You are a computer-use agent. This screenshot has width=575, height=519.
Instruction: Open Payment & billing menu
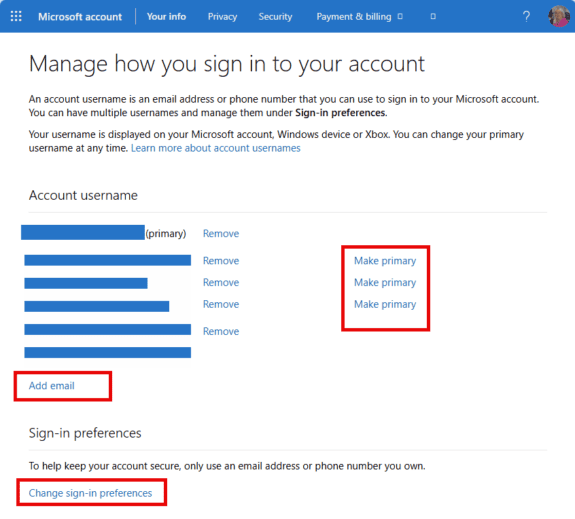(x=359, y=17)
